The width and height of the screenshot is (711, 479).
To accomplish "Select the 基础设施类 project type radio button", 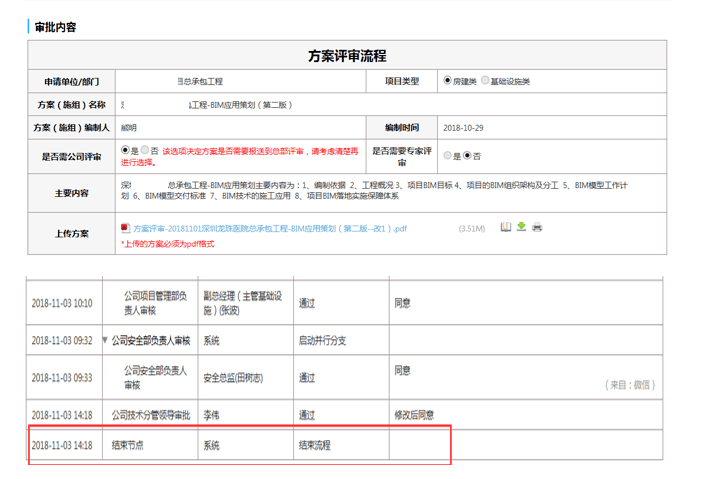I will pyautogui.click(x=485, y=80).
